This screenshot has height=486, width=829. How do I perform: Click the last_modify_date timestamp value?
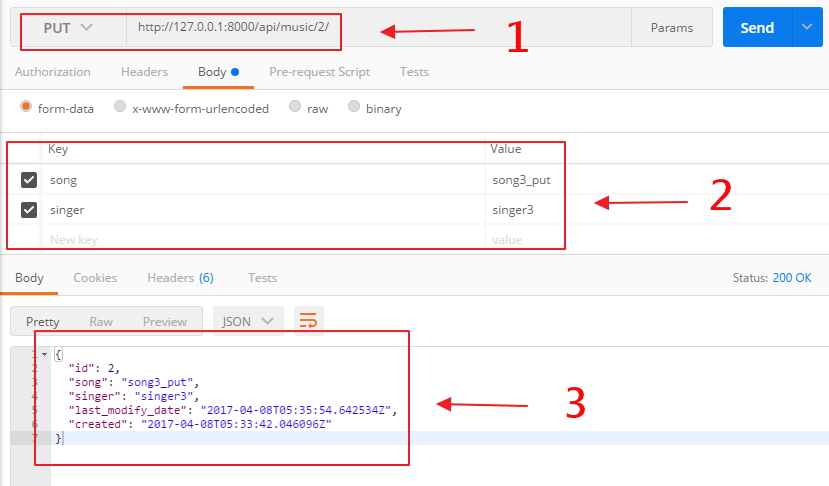pos(296,410)
